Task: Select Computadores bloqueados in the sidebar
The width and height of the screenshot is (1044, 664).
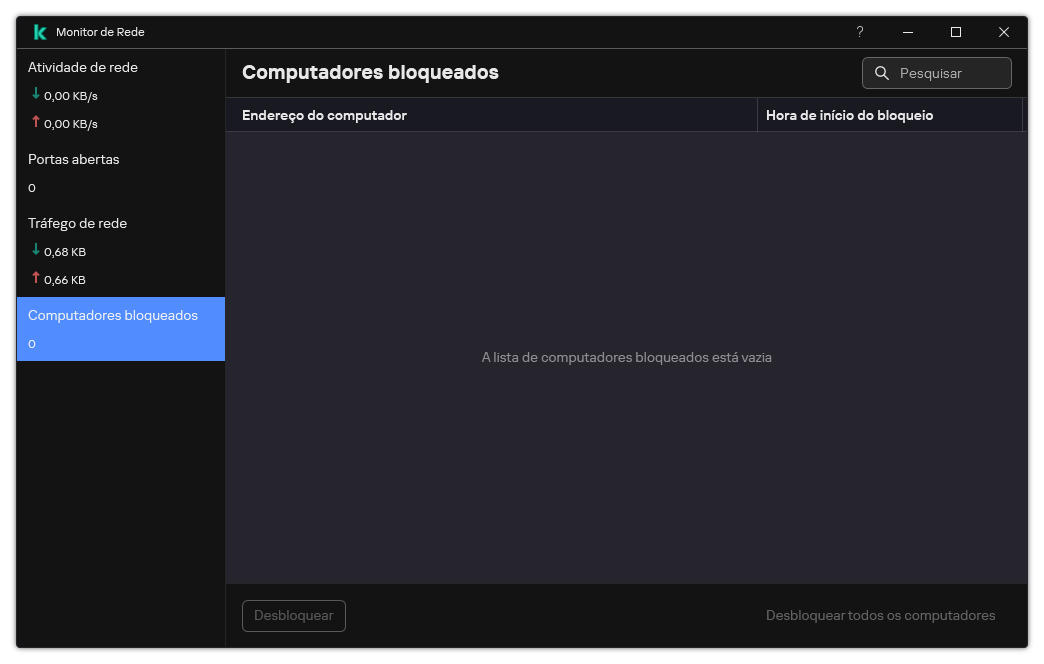Action: tap(112, 315)
